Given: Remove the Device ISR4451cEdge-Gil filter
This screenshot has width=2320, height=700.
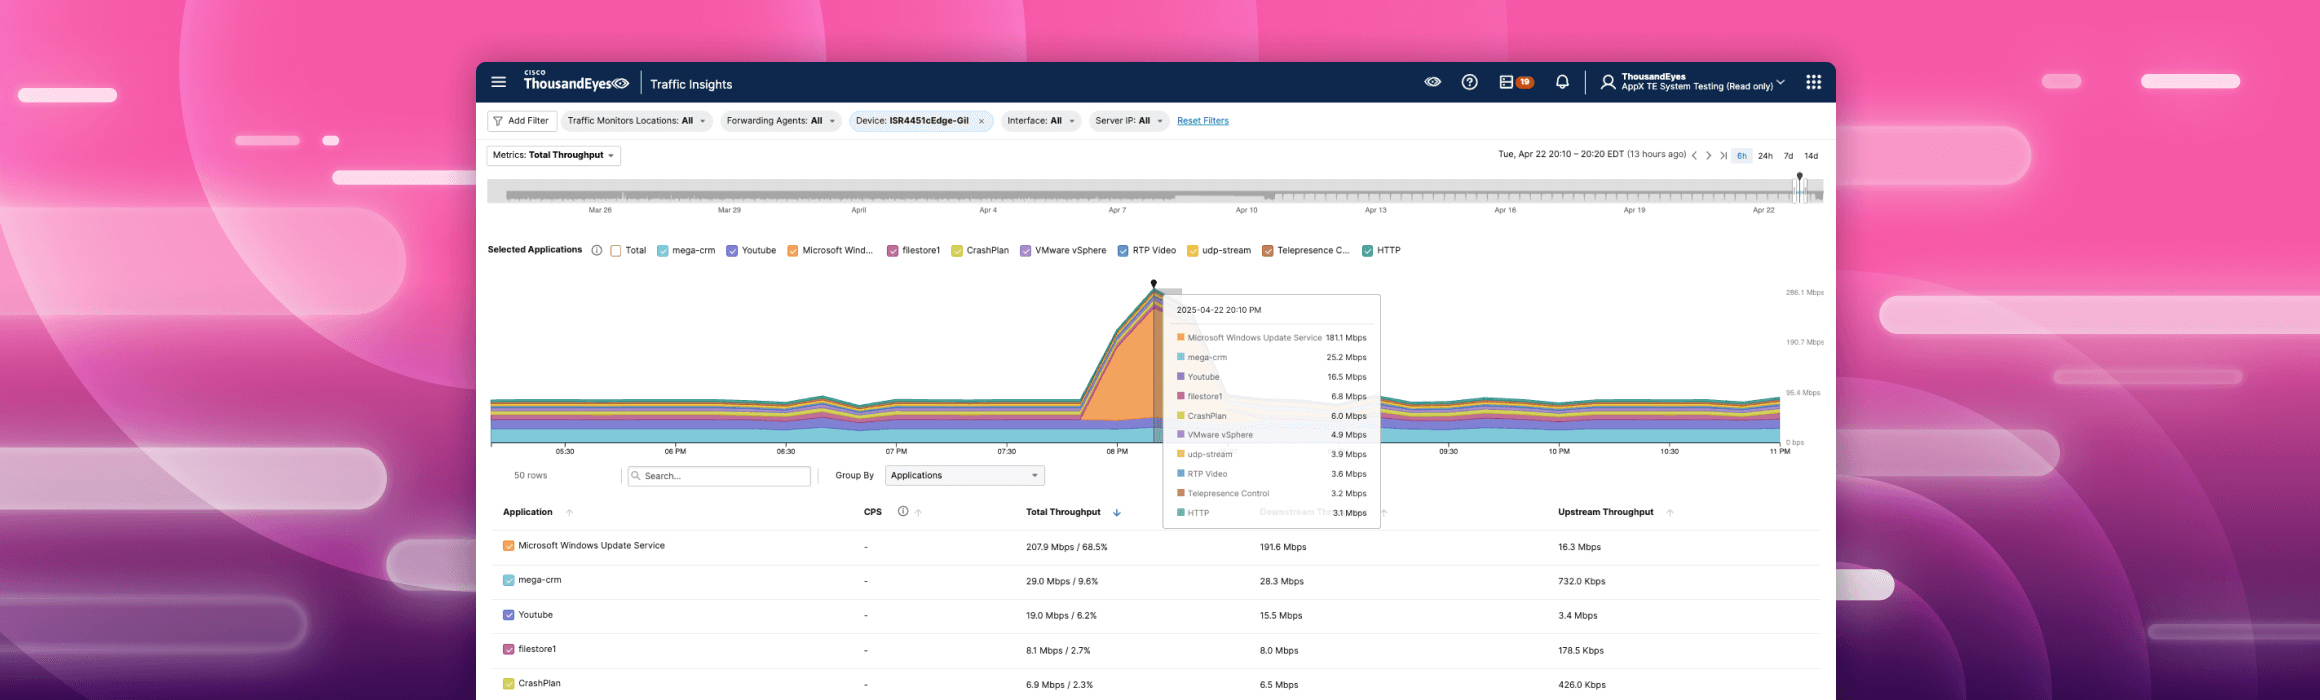Looking at the screenshot, I should [981, 122].
